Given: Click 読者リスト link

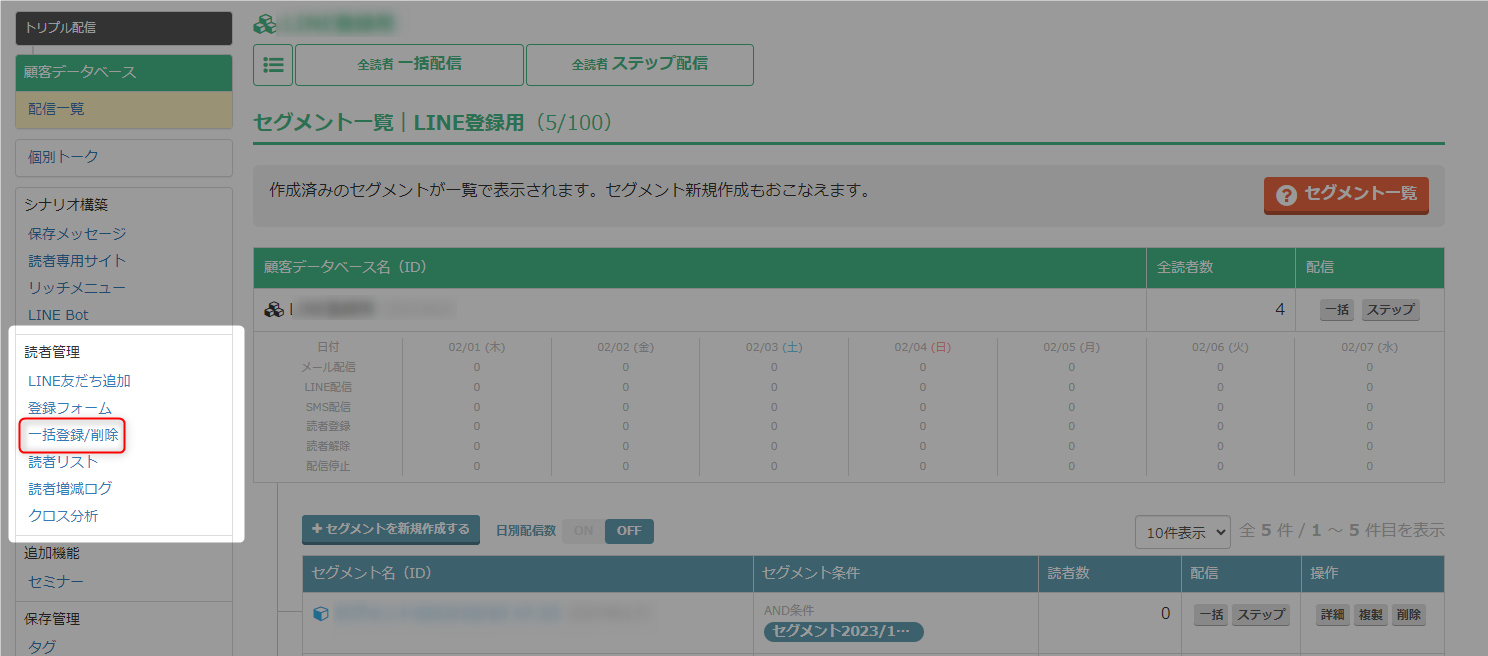Looking at the screenshot, I should tap(63, 462).
